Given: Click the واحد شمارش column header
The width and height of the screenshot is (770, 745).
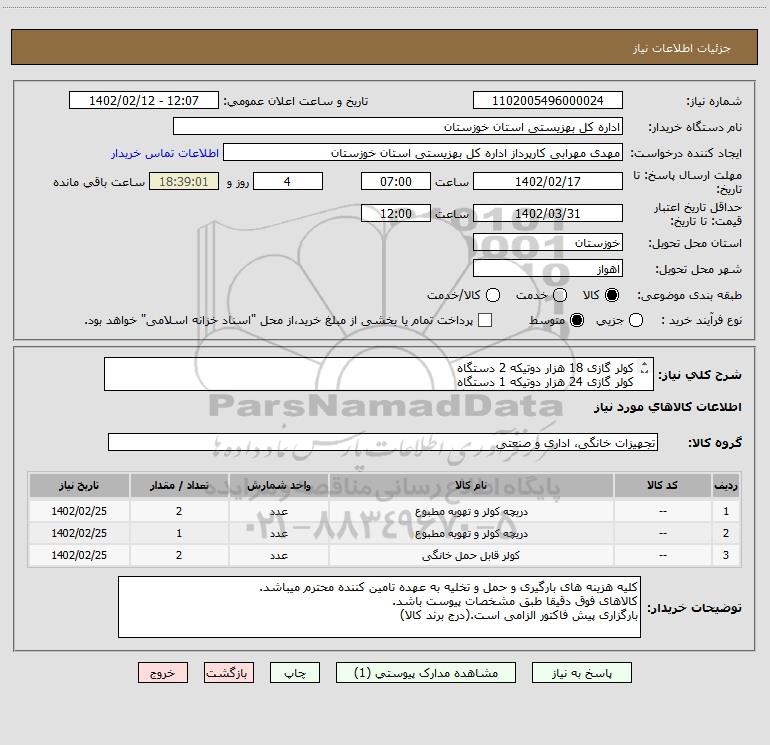Looking at the screenshot, I should (x=278, y=486).
